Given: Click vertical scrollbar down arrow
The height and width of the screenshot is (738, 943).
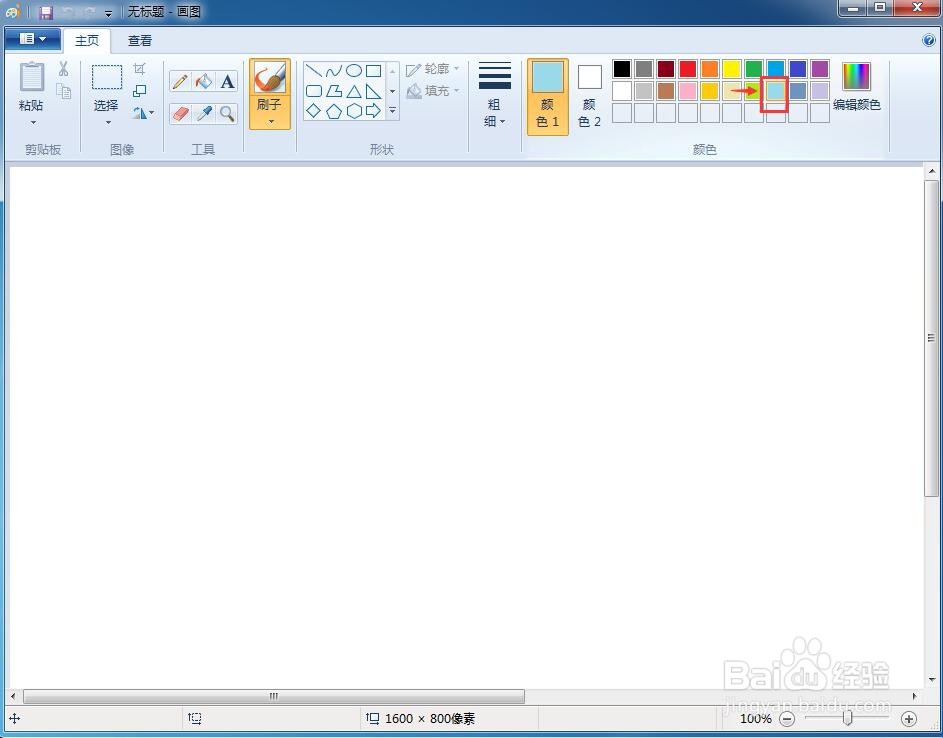Looking at the screenshot, I should (x=932, y=680).
